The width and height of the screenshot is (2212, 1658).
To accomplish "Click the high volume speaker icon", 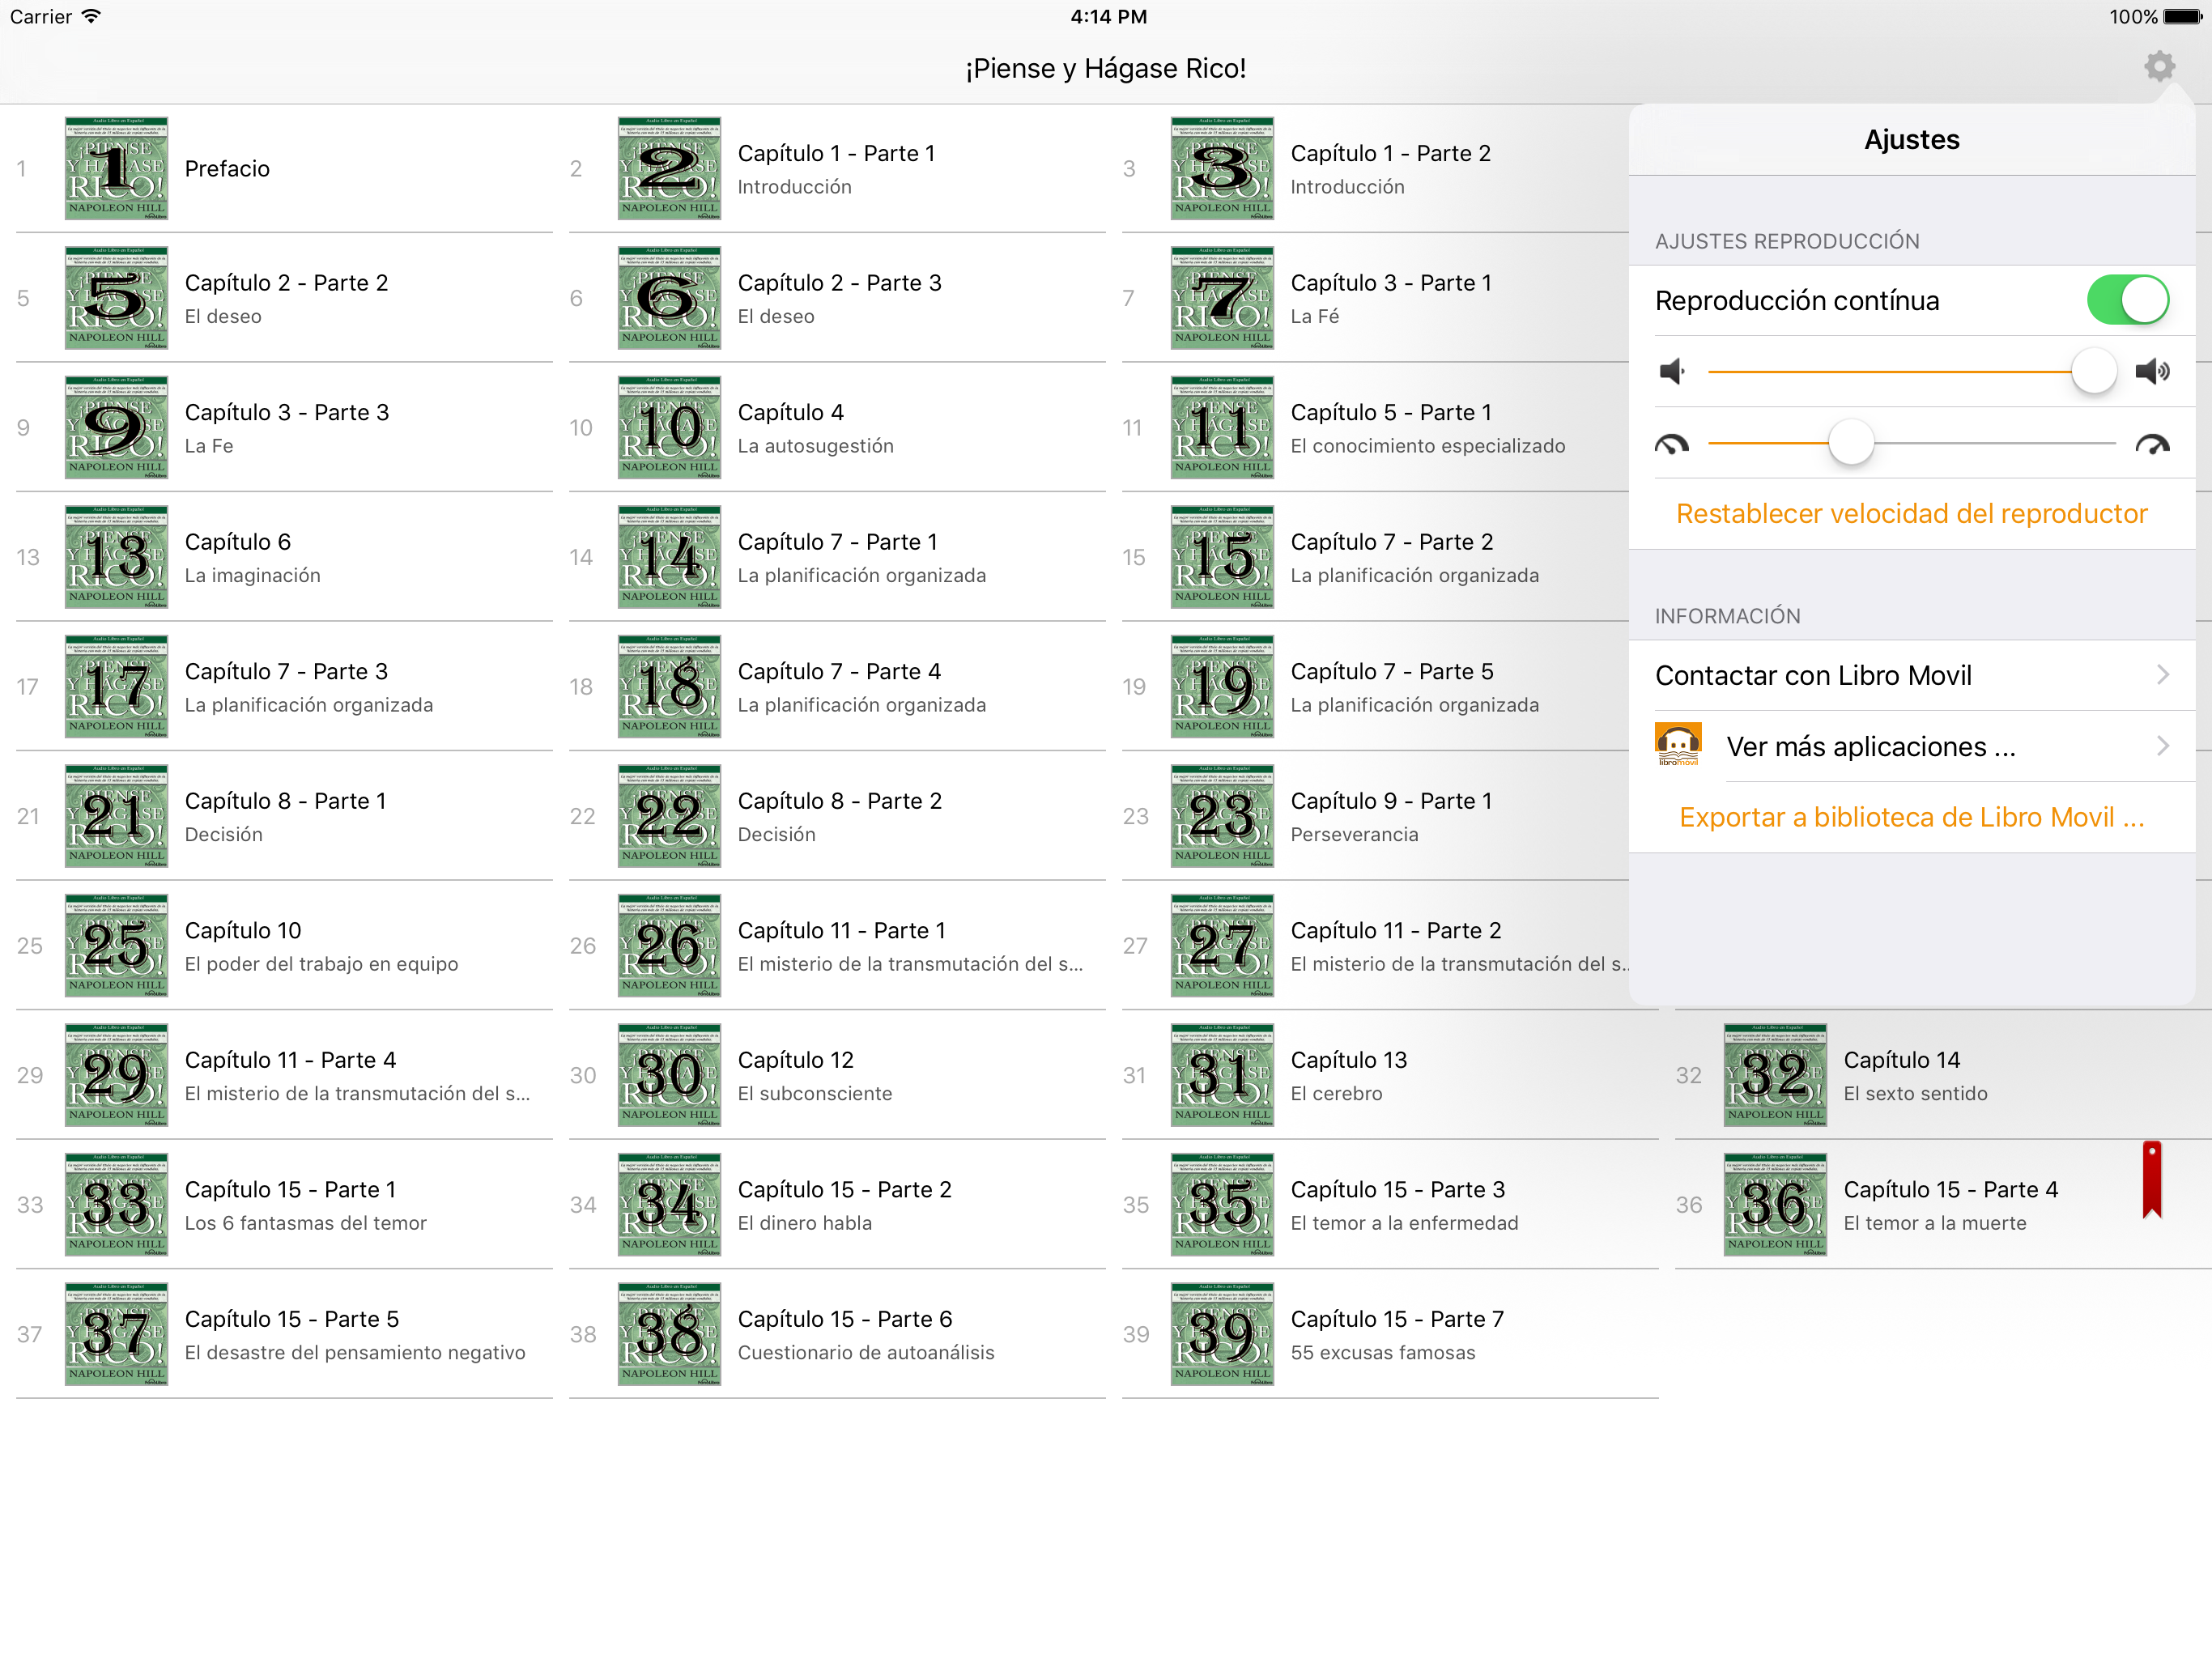I will 2152,372.
